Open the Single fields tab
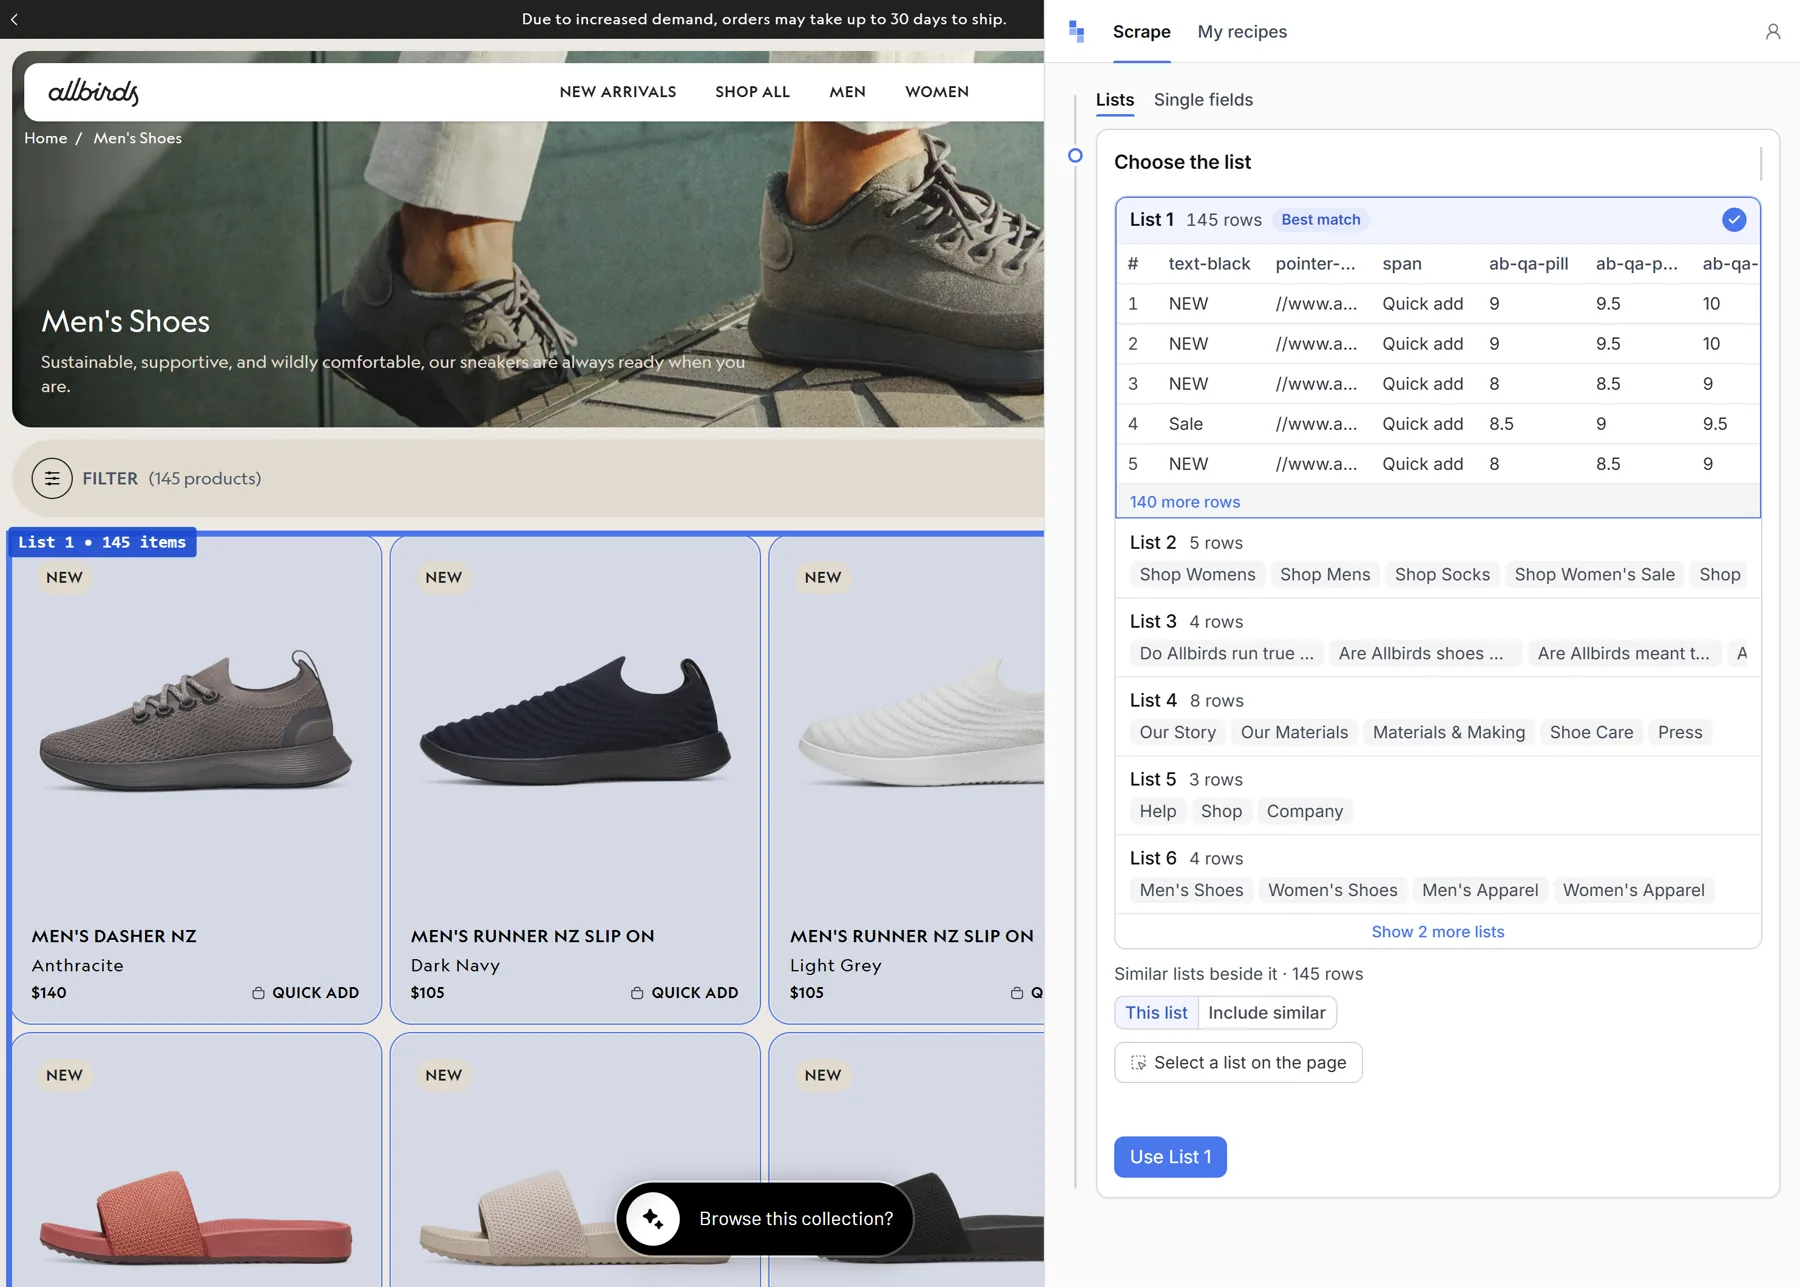Viewport: 1800px width, 1287px height. [x=1203, y=100]
